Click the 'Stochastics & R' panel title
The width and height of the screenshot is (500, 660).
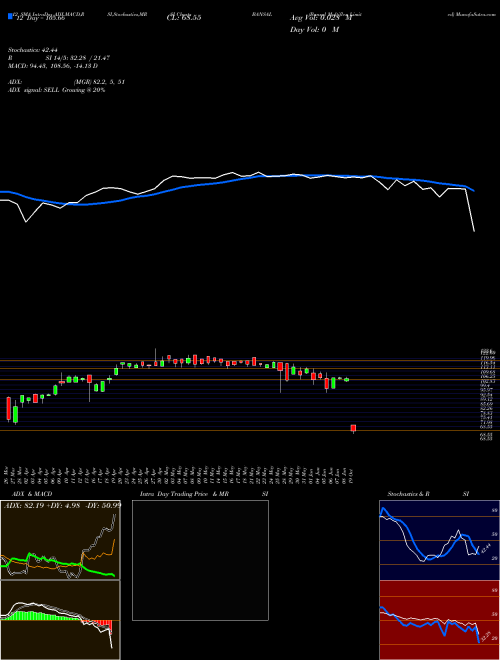(408, 494)
